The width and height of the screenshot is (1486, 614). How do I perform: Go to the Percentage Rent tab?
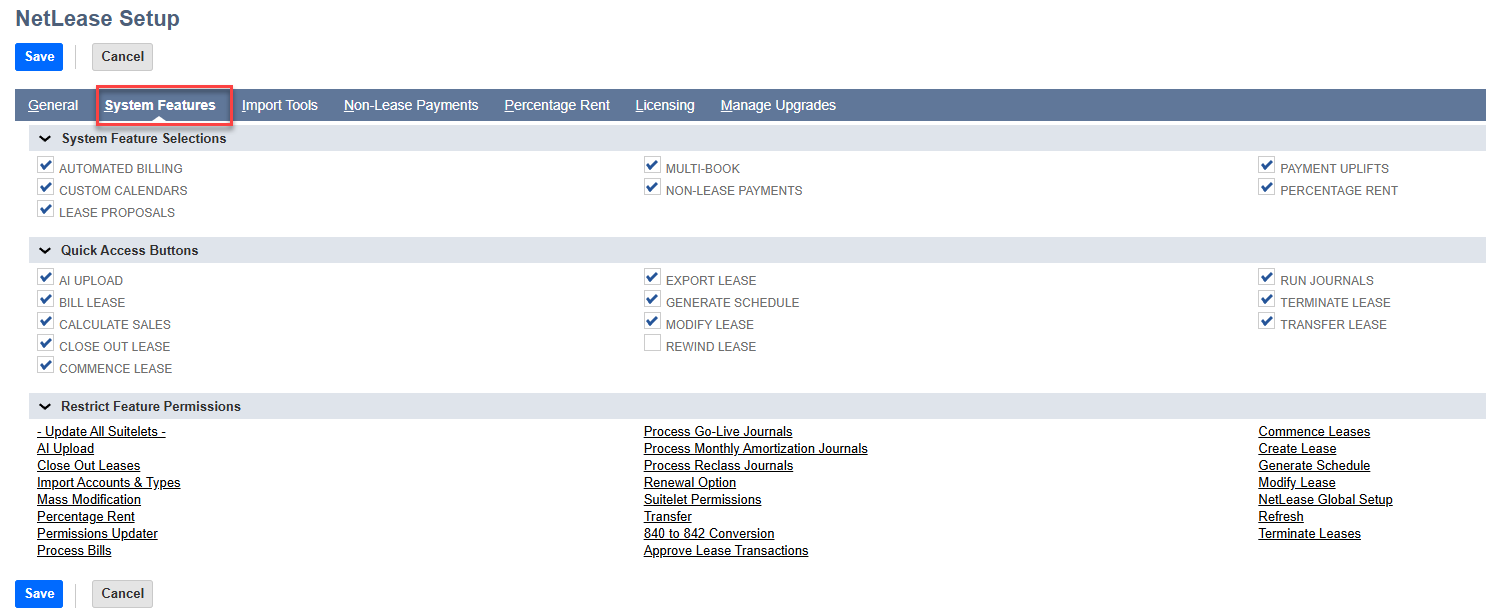tap(557, 105)
